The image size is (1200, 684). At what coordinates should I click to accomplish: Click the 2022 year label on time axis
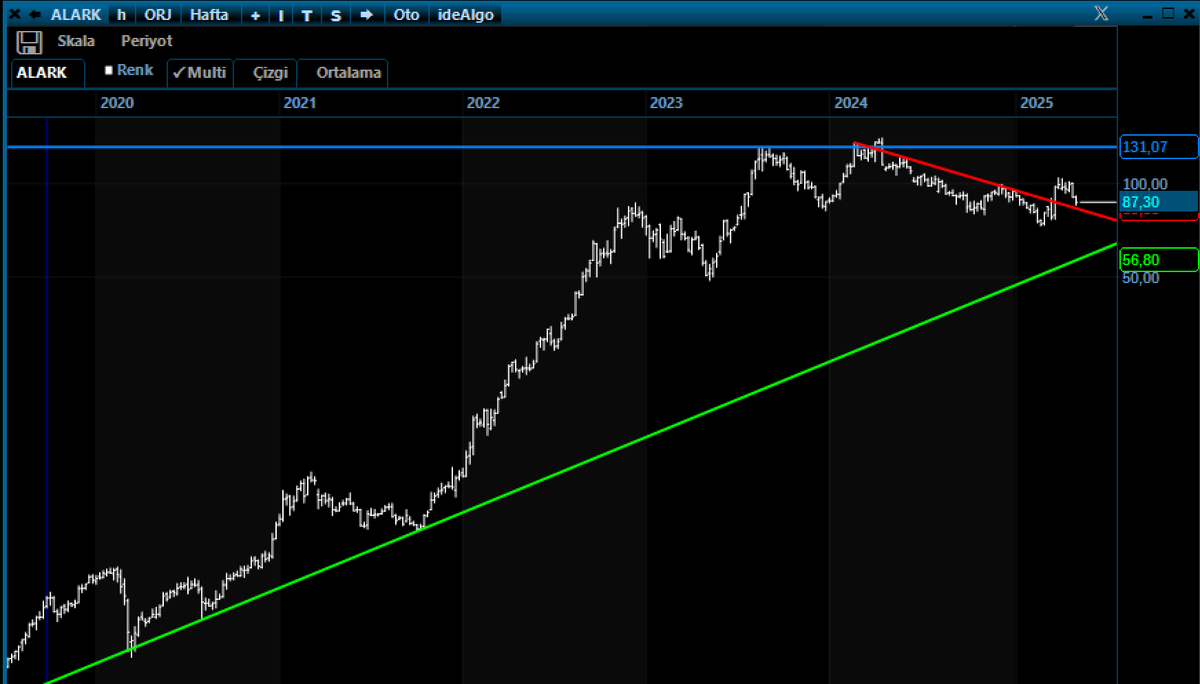(x=483, y=103)
